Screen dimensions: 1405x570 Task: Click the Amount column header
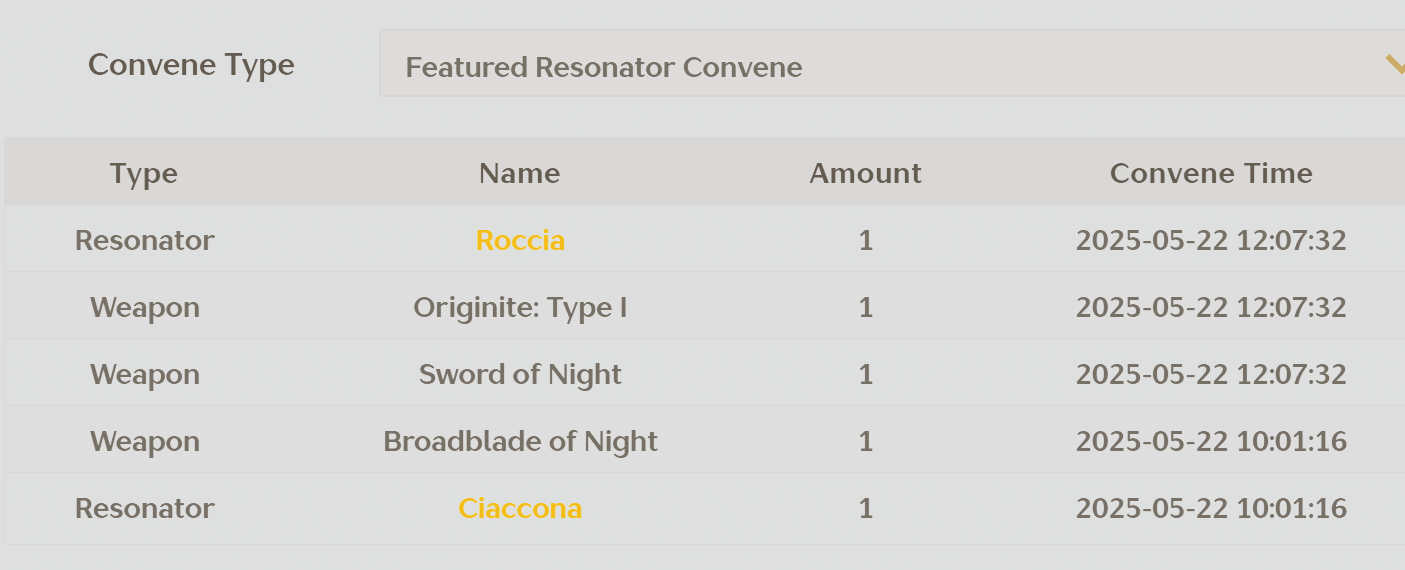[865, 173]
